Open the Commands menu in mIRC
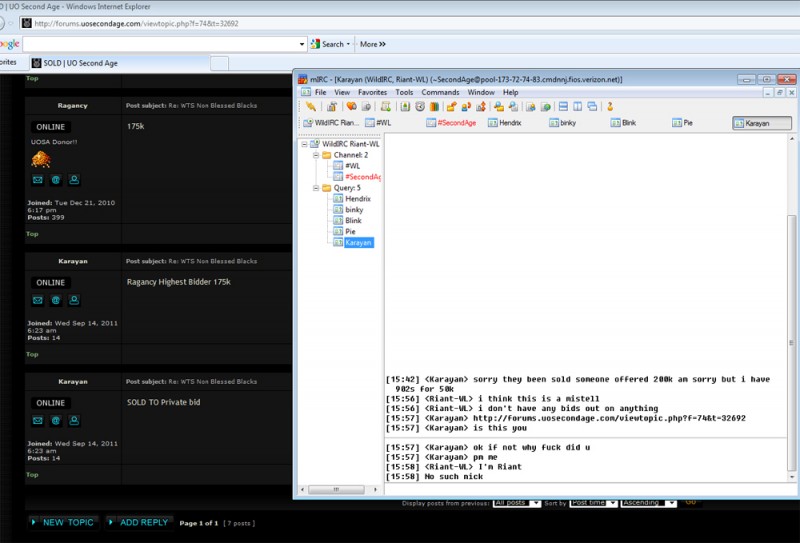Viewport: 800px width, 543px height. [440, 92]
